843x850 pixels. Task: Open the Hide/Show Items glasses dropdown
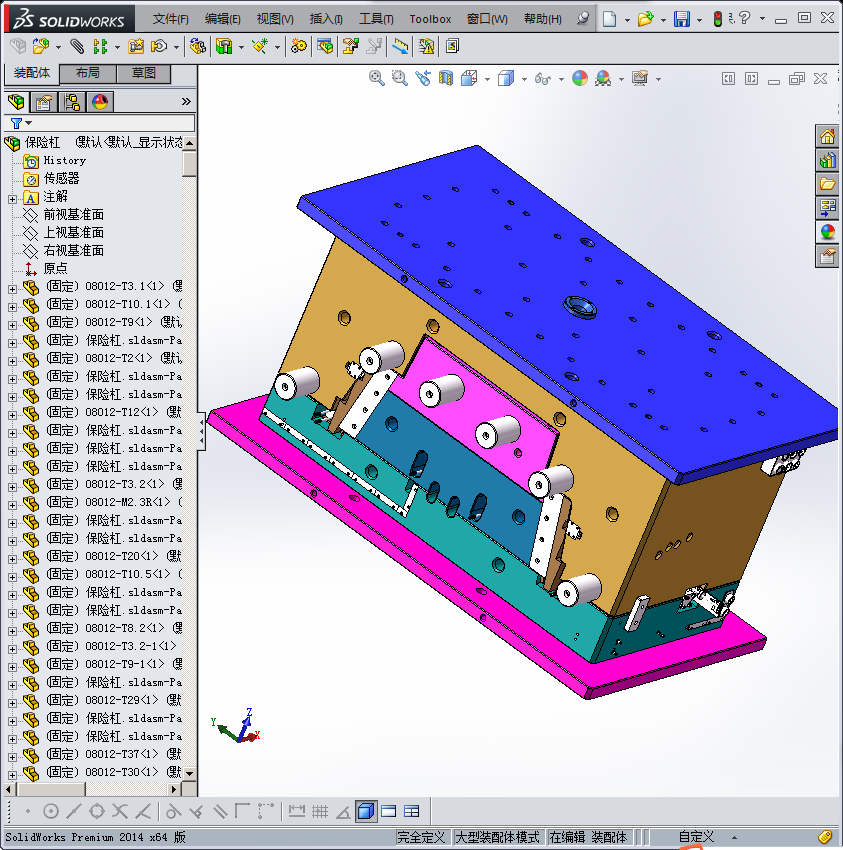[x=561, y=79]
